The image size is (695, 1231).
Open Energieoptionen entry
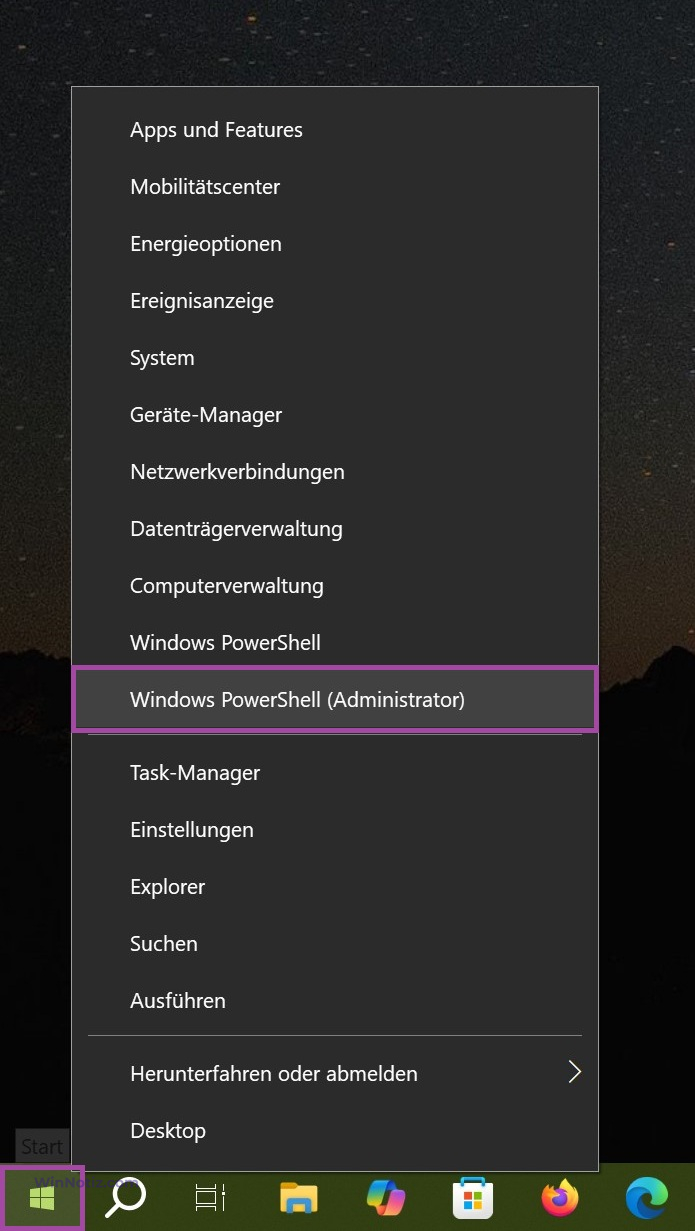point(335,244)
